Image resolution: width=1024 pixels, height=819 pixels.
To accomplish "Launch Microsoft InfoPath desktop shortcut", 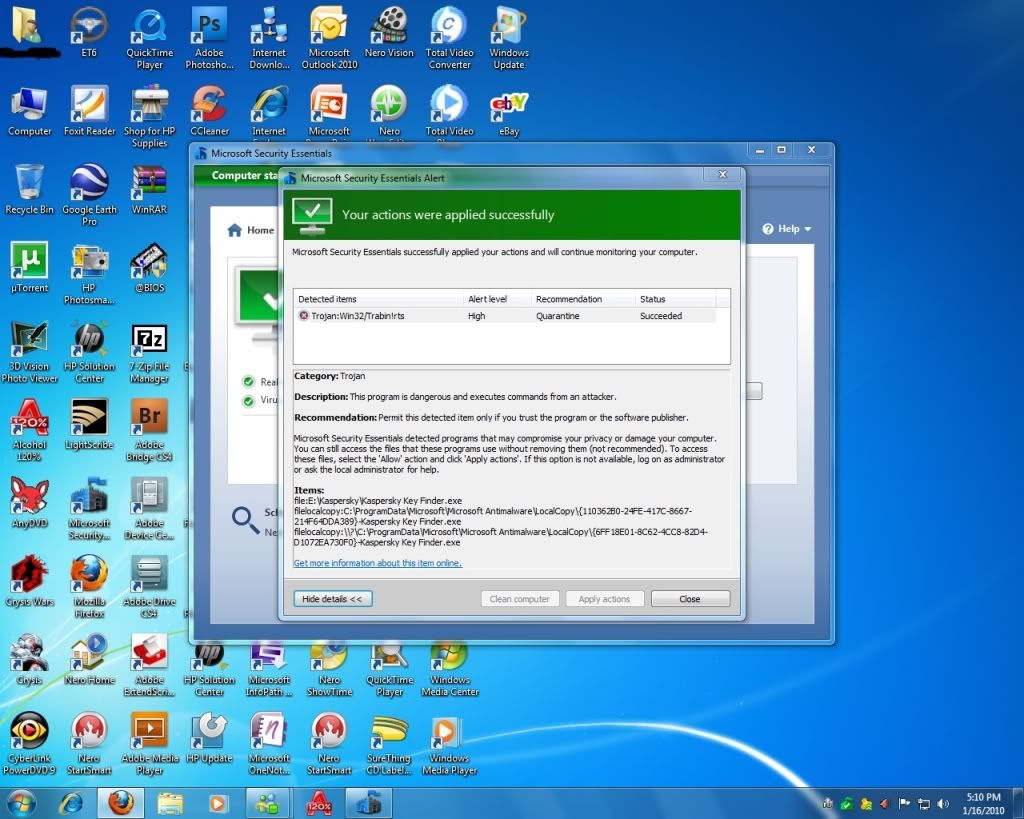I will tap(269, 667).
